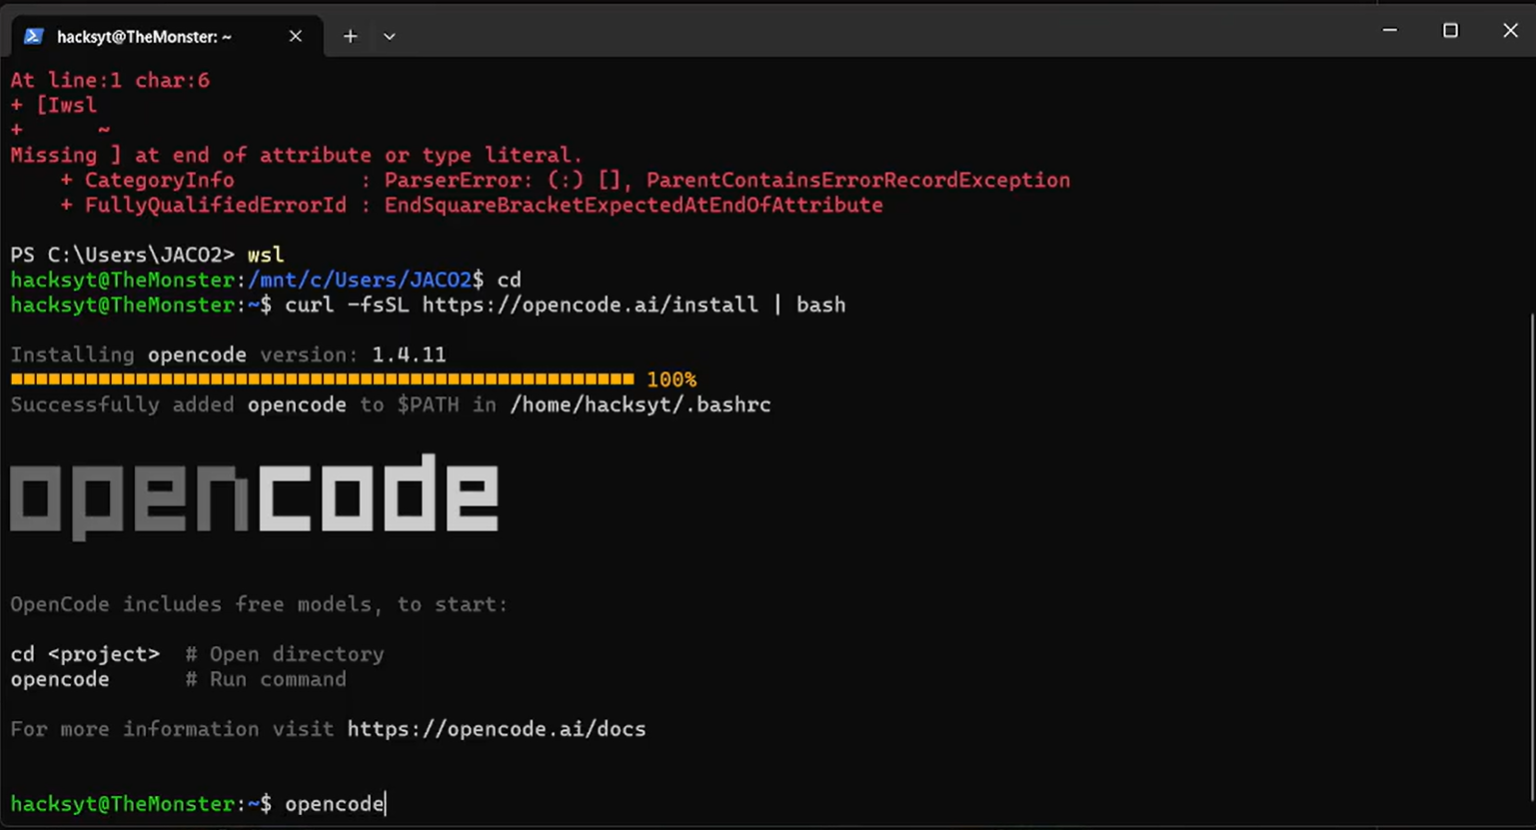
Task: Close the hacksyt@TheMonster tab
Action: pyautogui.click(x=295, y=36)
